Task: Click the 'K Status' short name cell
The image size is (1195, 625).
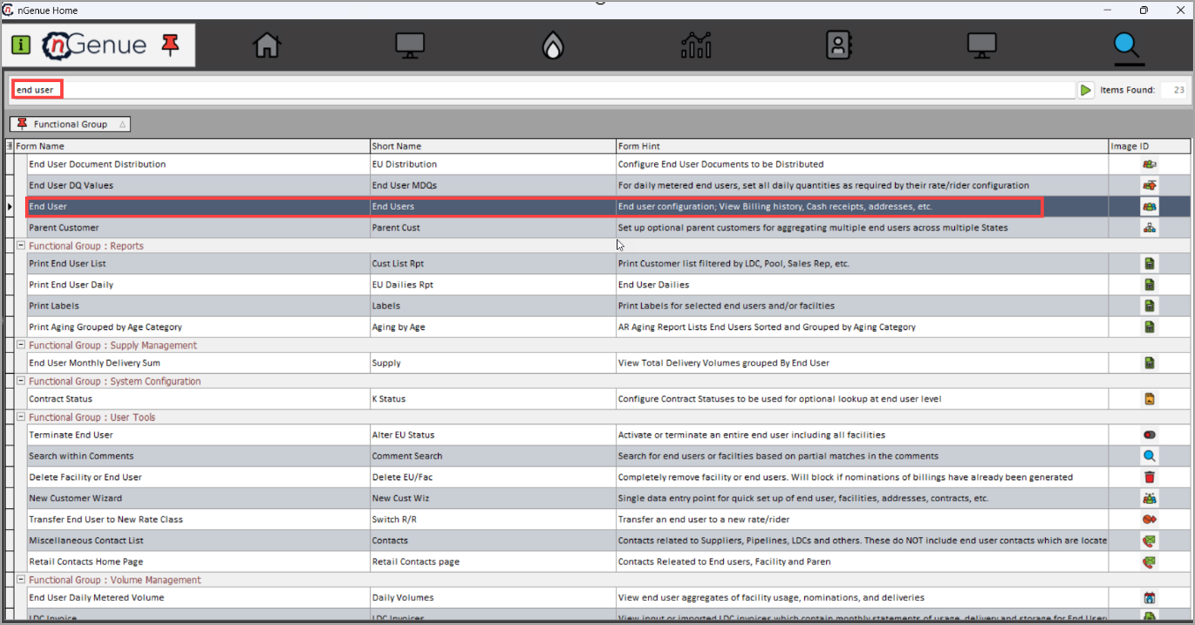Action: click(389, 399)
